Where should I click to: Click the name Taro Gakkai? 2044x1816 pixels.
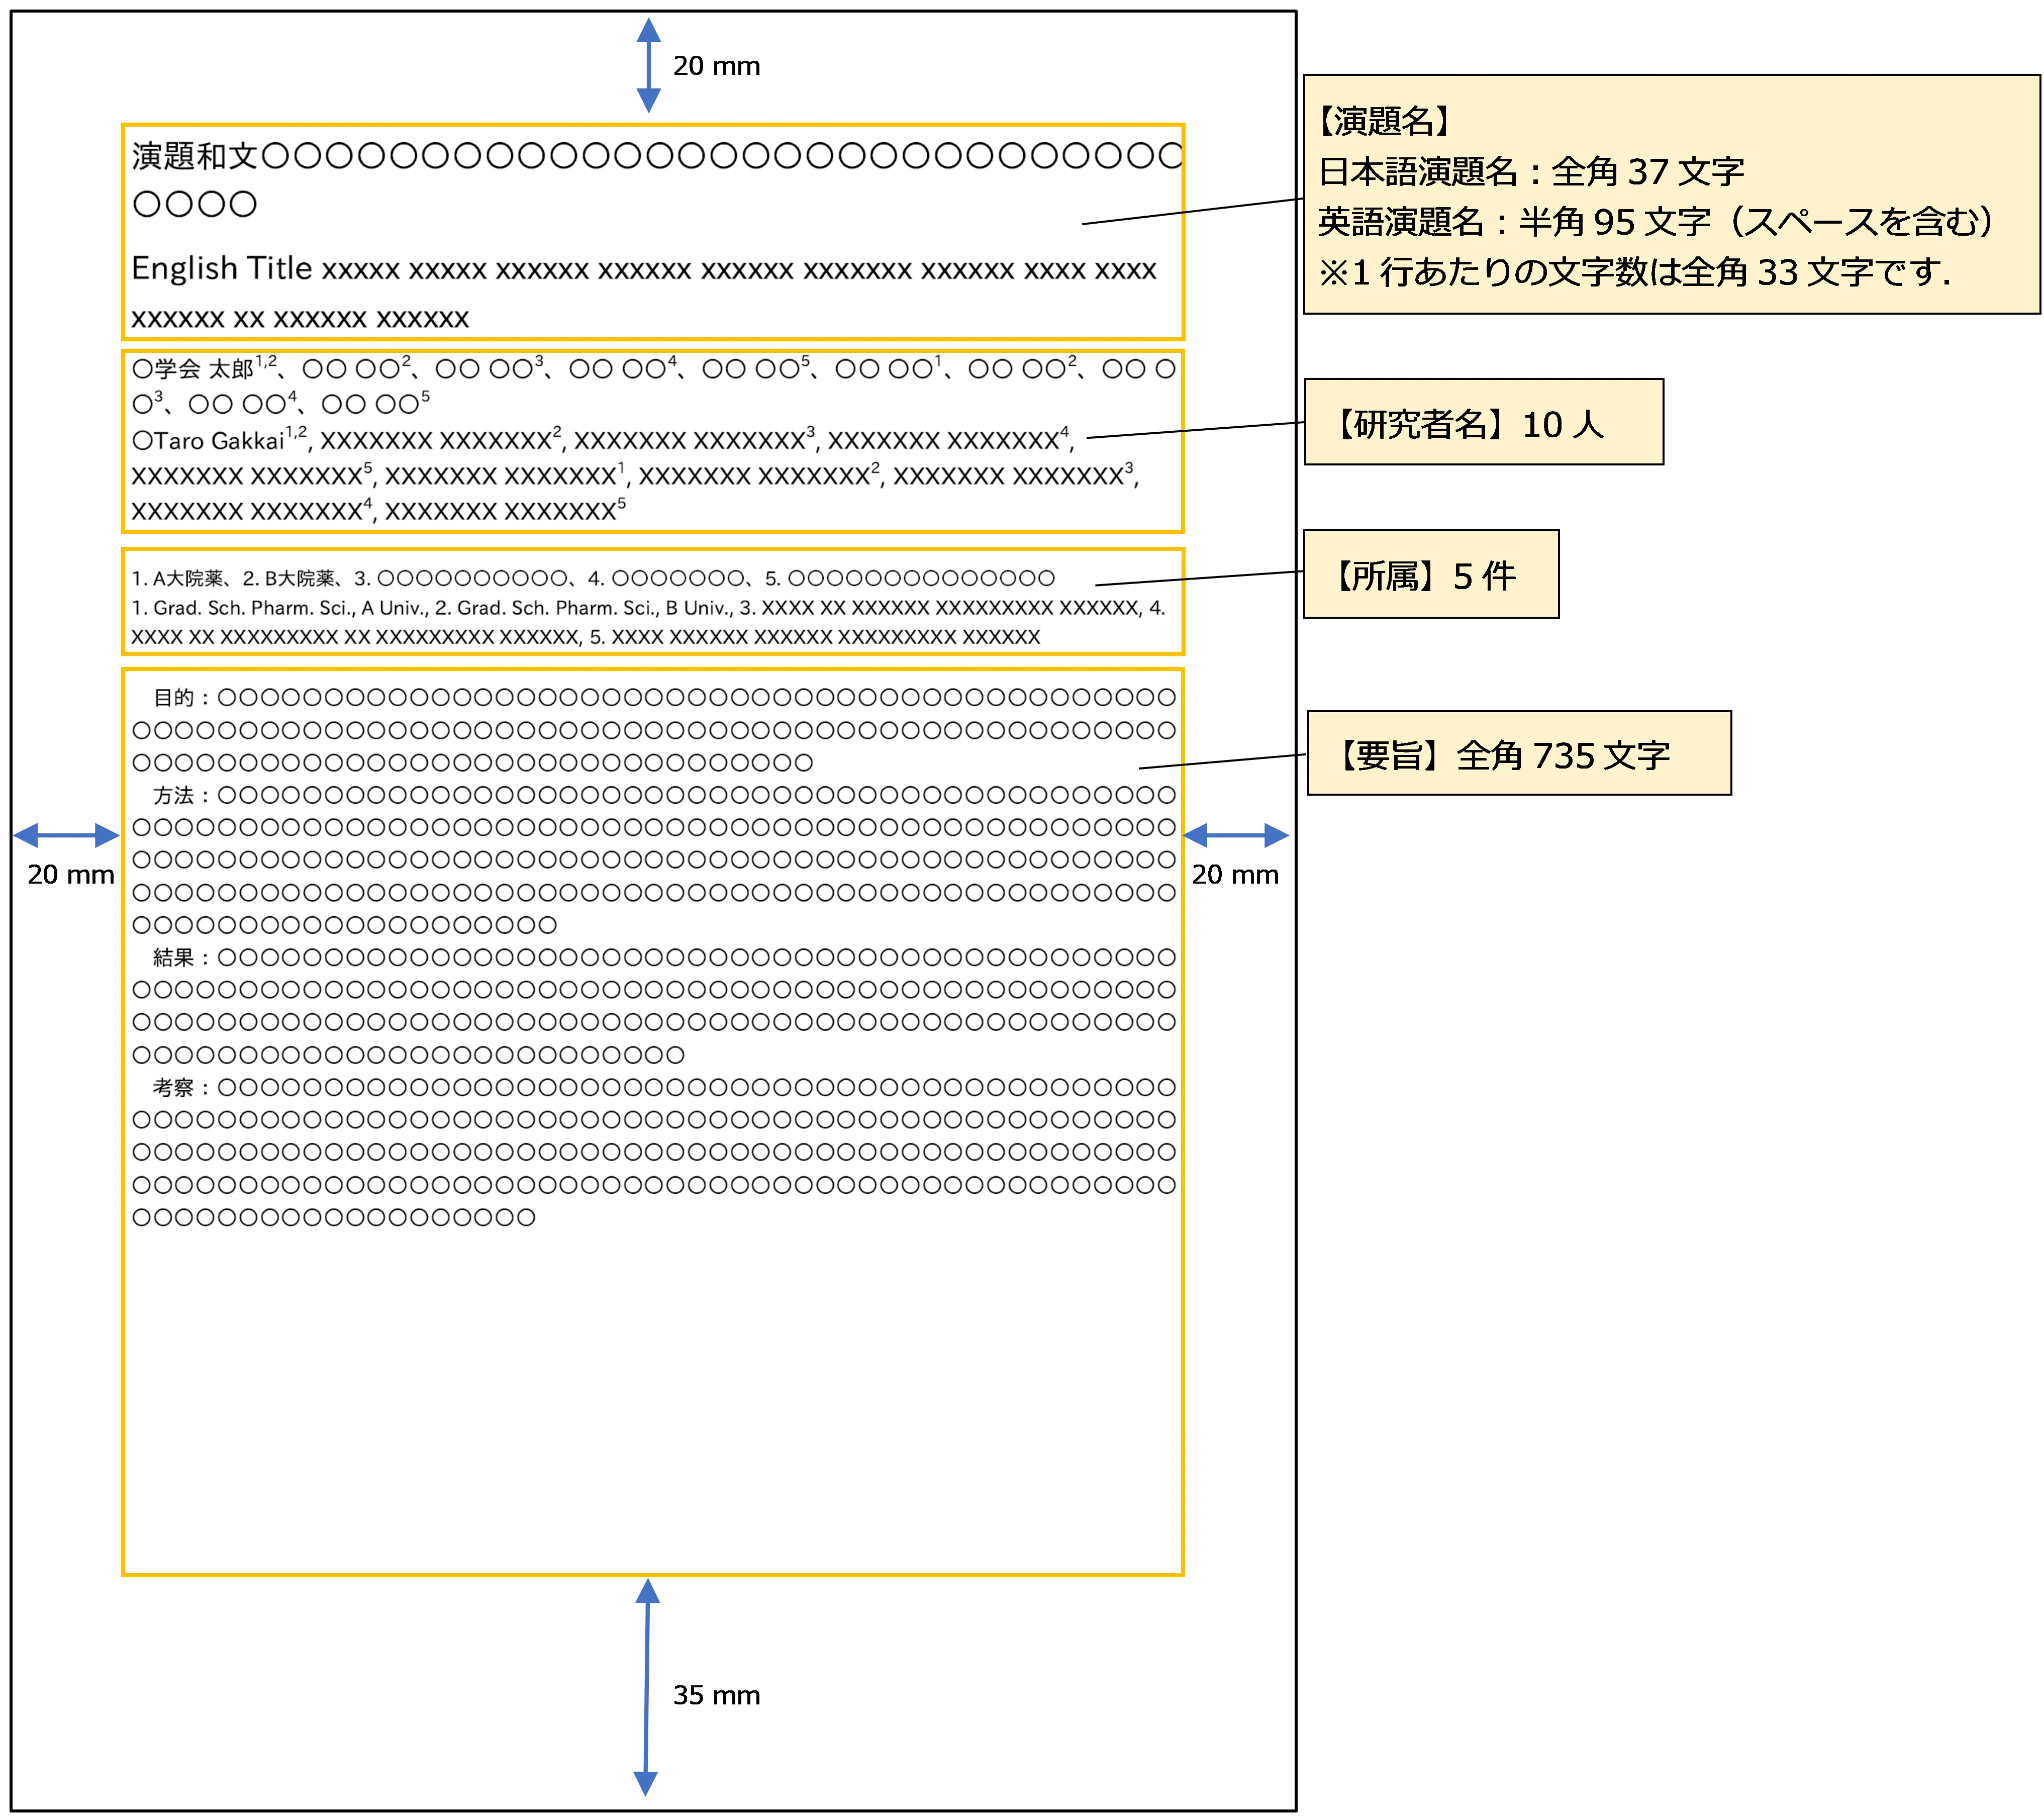click(x=219, y=441)
